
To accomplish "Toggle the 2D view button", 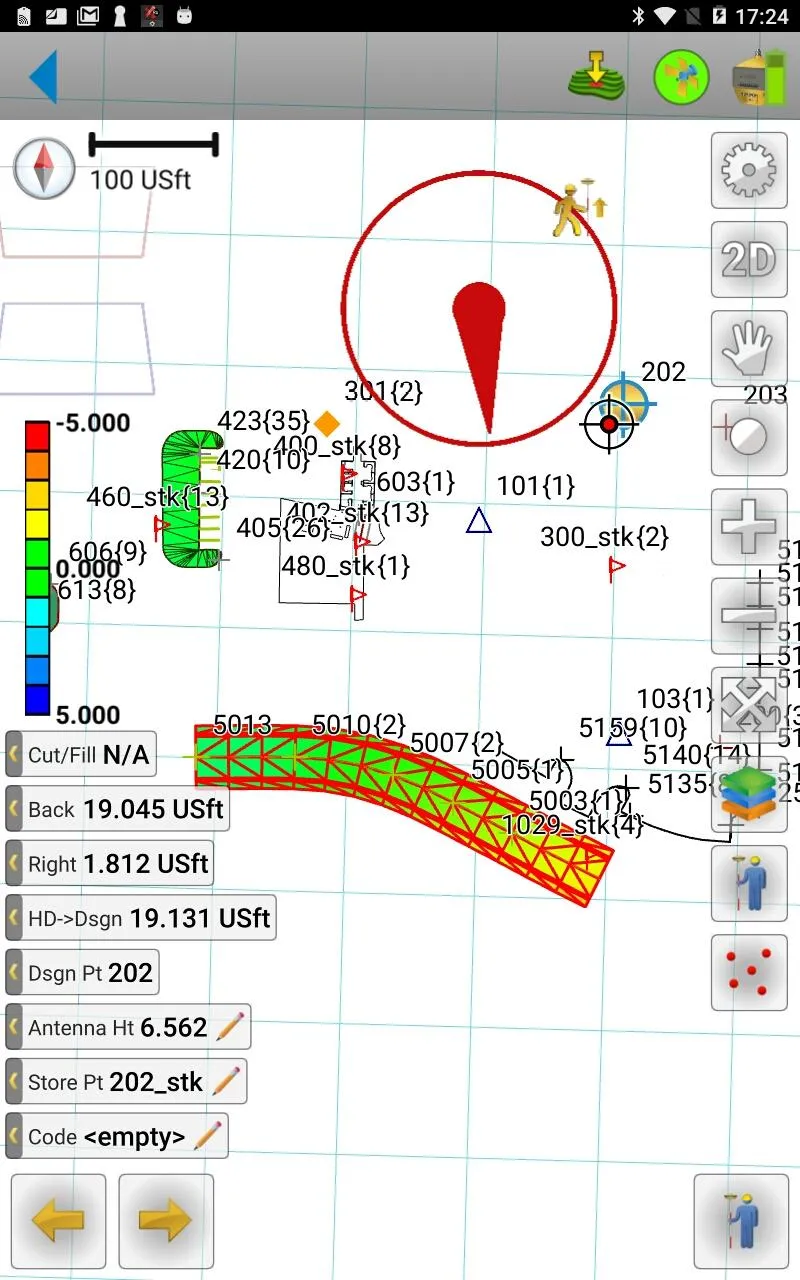I will click(x=749, y=260).
